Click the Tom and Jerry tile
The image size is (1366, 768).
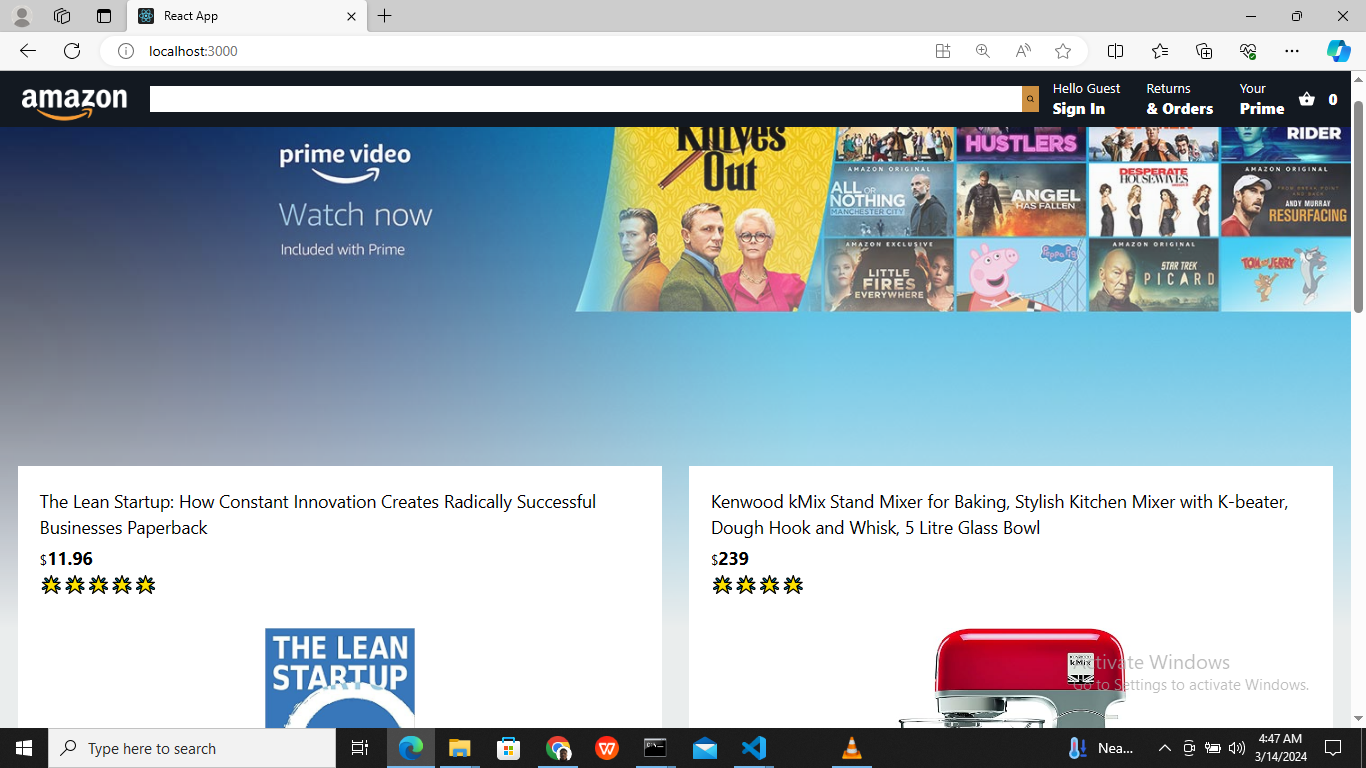pyautogui.click(x=1285, y=275)
